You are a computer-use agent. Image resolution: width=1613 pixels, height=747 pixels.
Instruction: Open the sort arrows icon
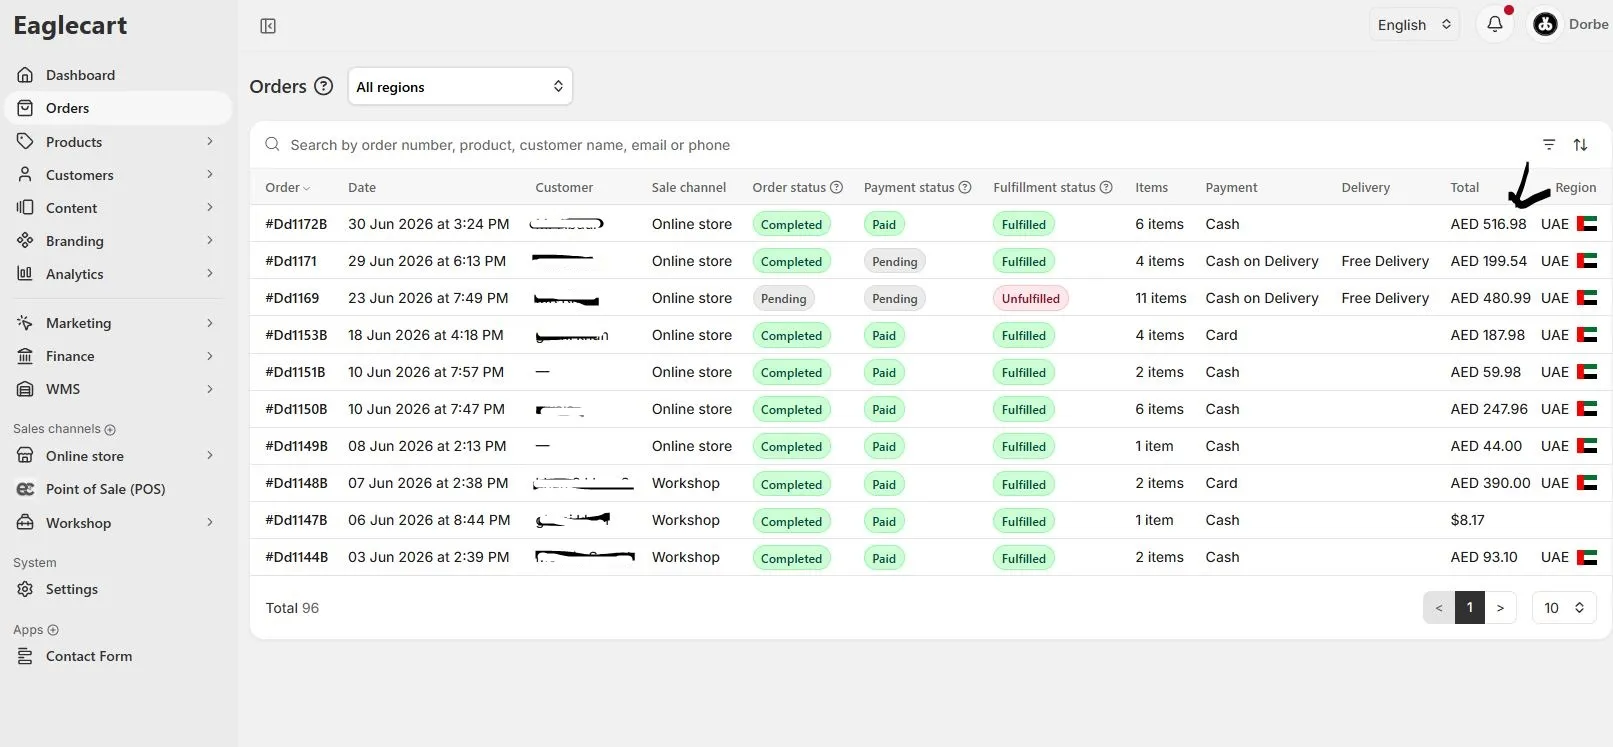tap(1580, 145)
